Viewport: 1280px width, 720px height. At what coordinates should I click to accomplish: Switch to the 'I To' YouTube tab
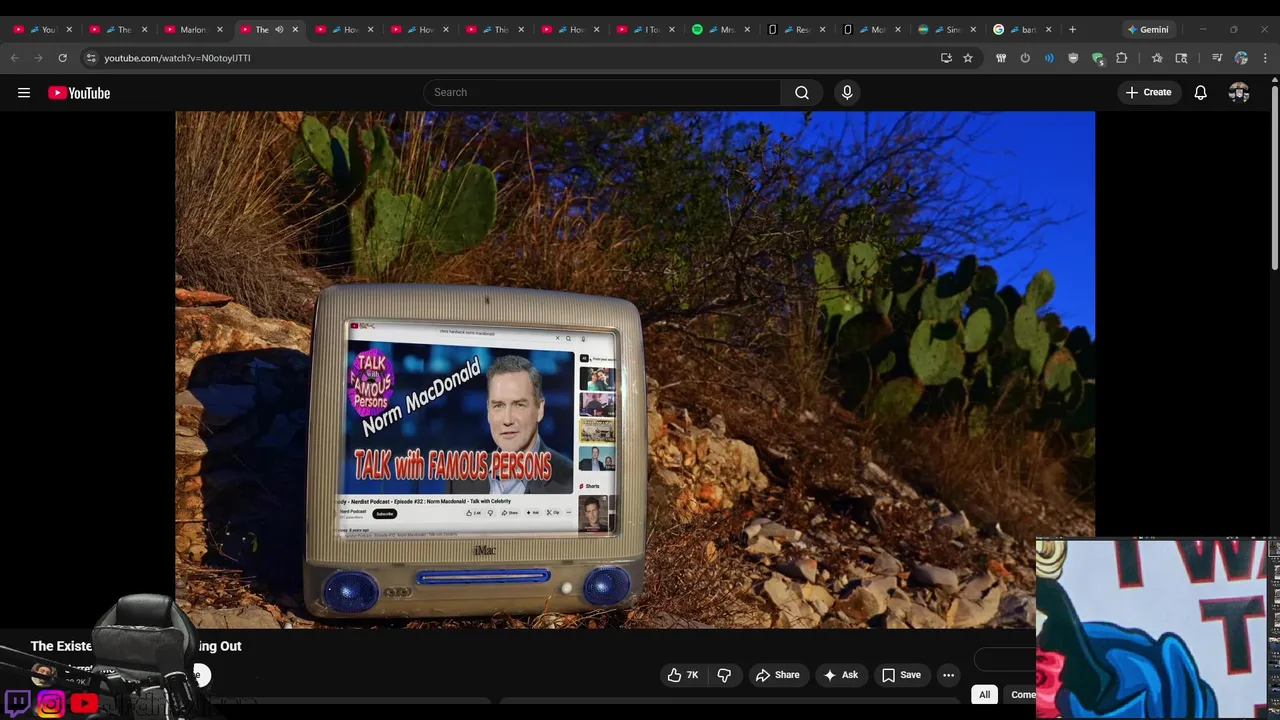click(644, 30)
